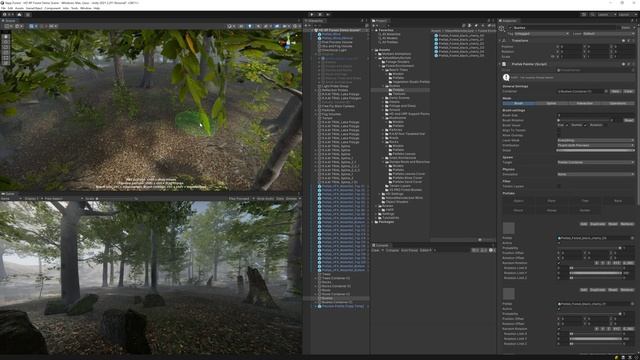Click the Step frame button
The height and width of the screenshot is (360, 640).
(328, 15)
